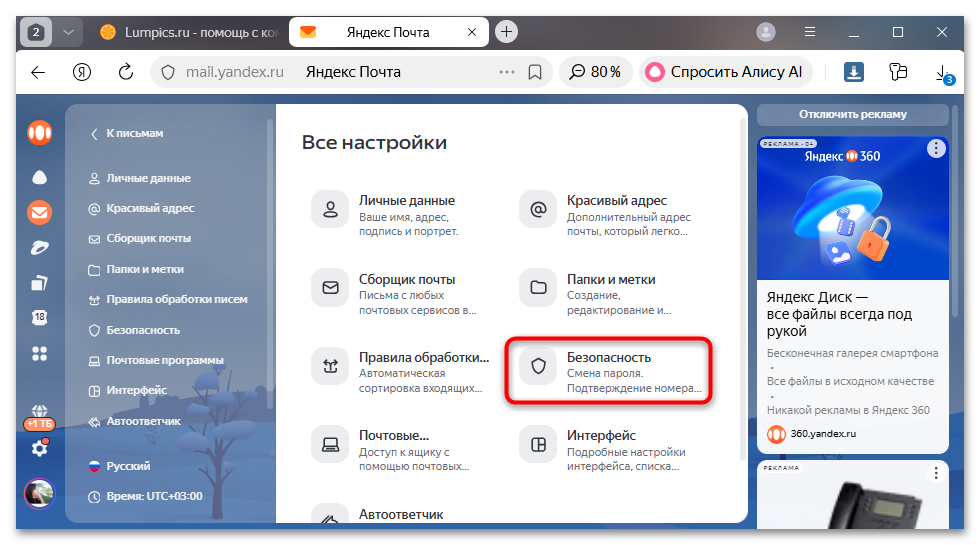The height and width of the screenshot is (545, 980).
Task: Click the Личные данные person icon tile
Action: (330, 209)
